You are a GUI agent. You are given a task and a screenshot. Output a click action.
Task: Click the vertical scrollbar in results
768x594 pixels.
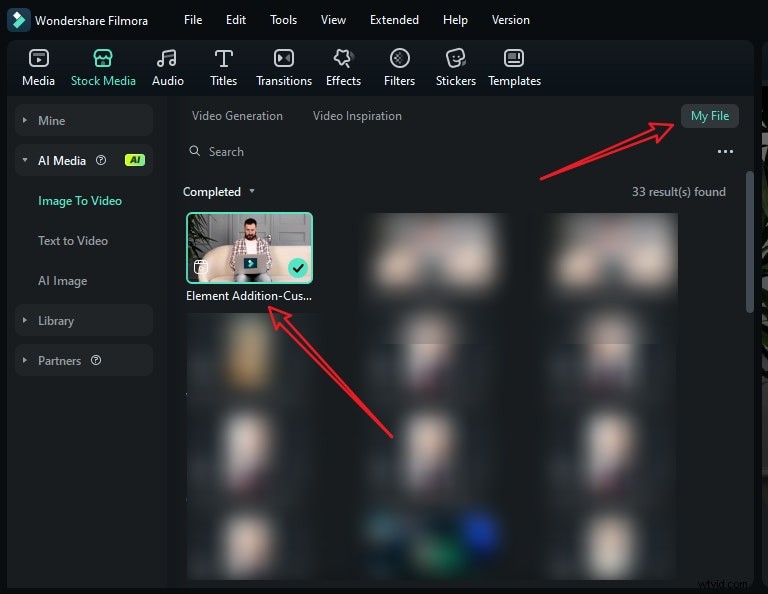[750, 240]
